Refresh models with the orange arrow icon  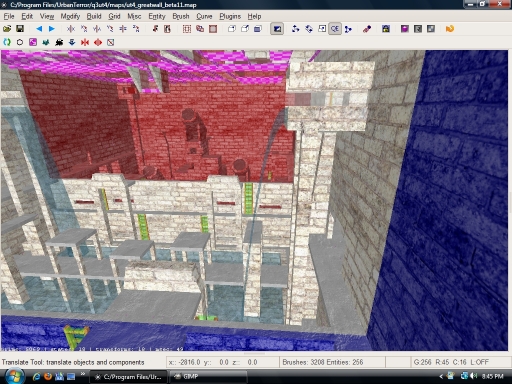click(450, 29)
